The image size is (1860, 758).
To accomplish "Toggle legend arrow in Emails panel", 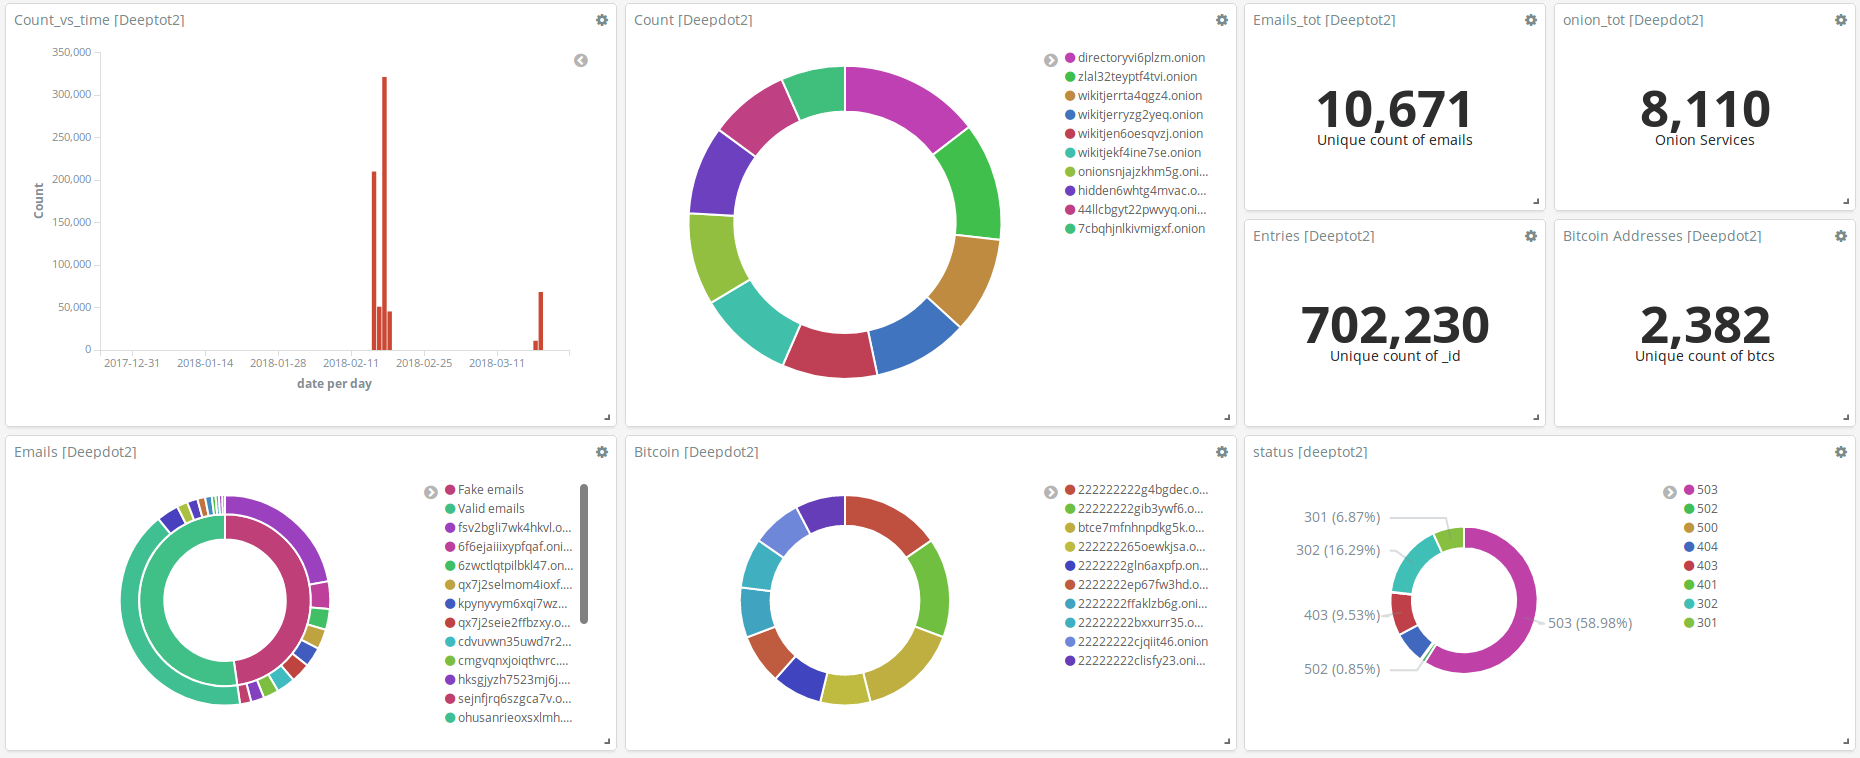I will [x=431, y=492].
